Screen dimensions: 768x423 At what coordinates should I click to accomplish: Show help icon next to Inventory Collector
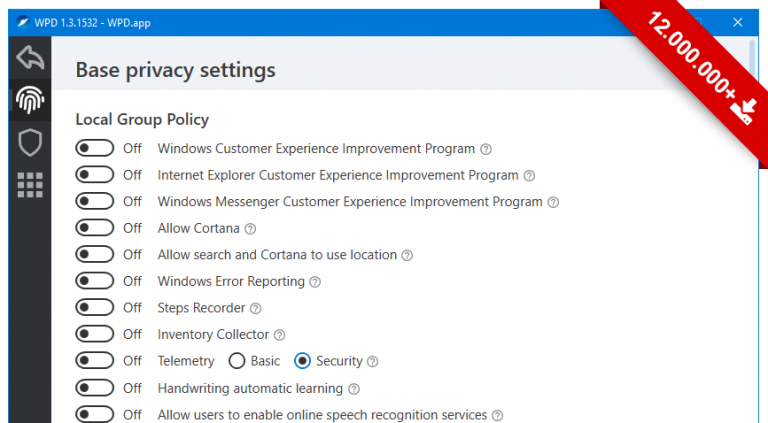(x=279, y=335)
